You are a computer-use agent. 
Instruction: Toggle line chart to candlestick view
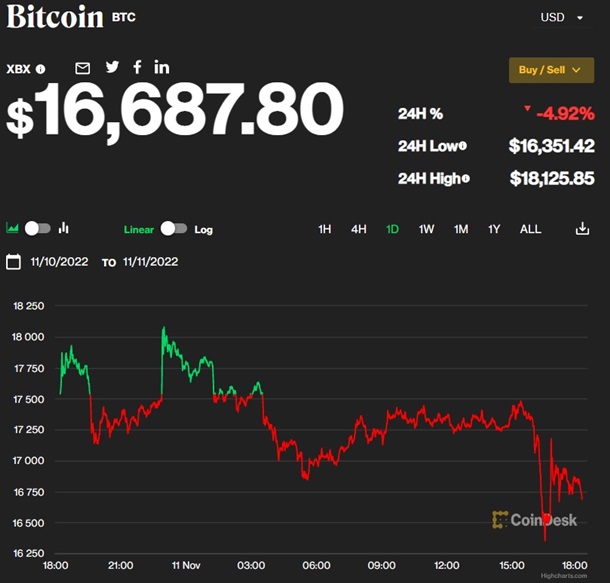tap(38, 228)
